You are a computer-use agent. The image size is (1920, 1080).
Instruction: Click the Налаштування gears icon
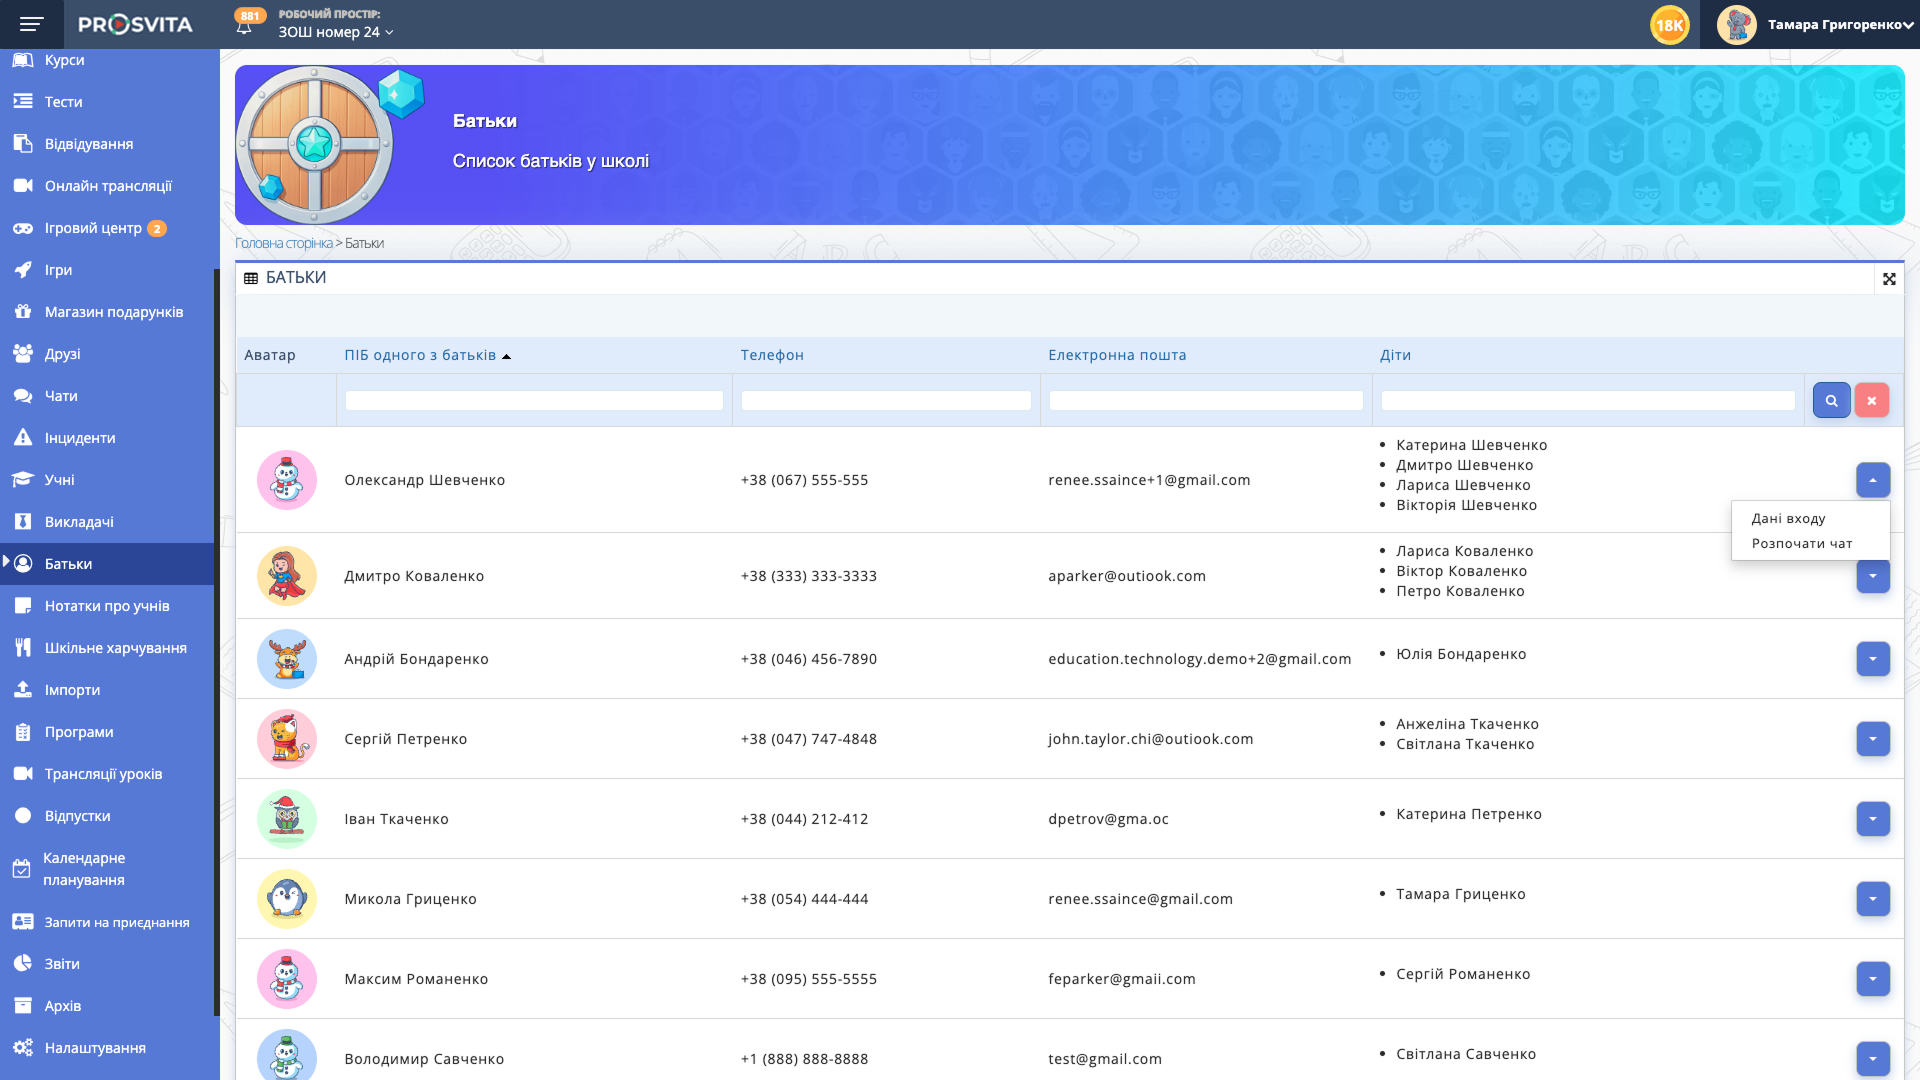click(x=23, y=1048)
